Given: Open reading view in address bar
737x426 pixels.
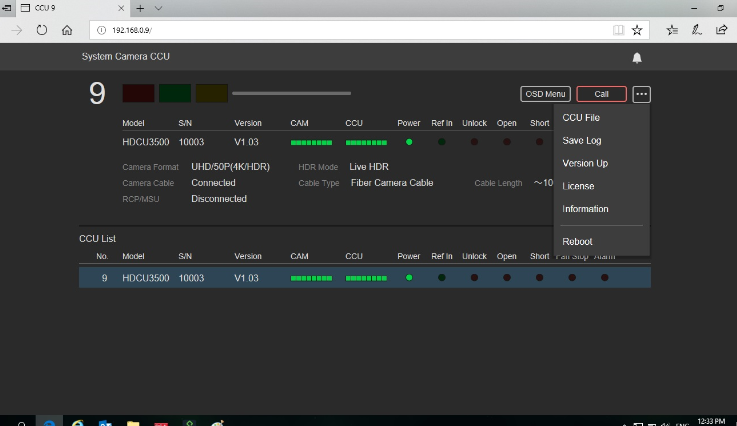Looking at the screenshot, I should (618, 30).
